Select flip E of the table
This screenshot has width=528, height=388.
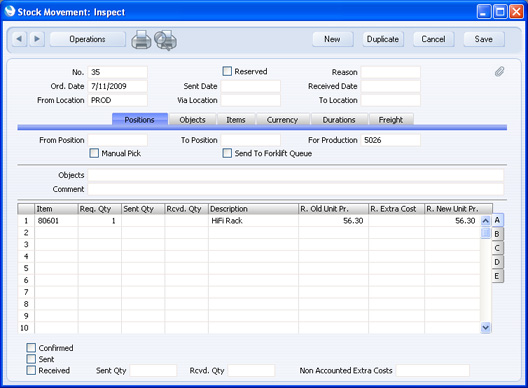click(x=497, y=276)
